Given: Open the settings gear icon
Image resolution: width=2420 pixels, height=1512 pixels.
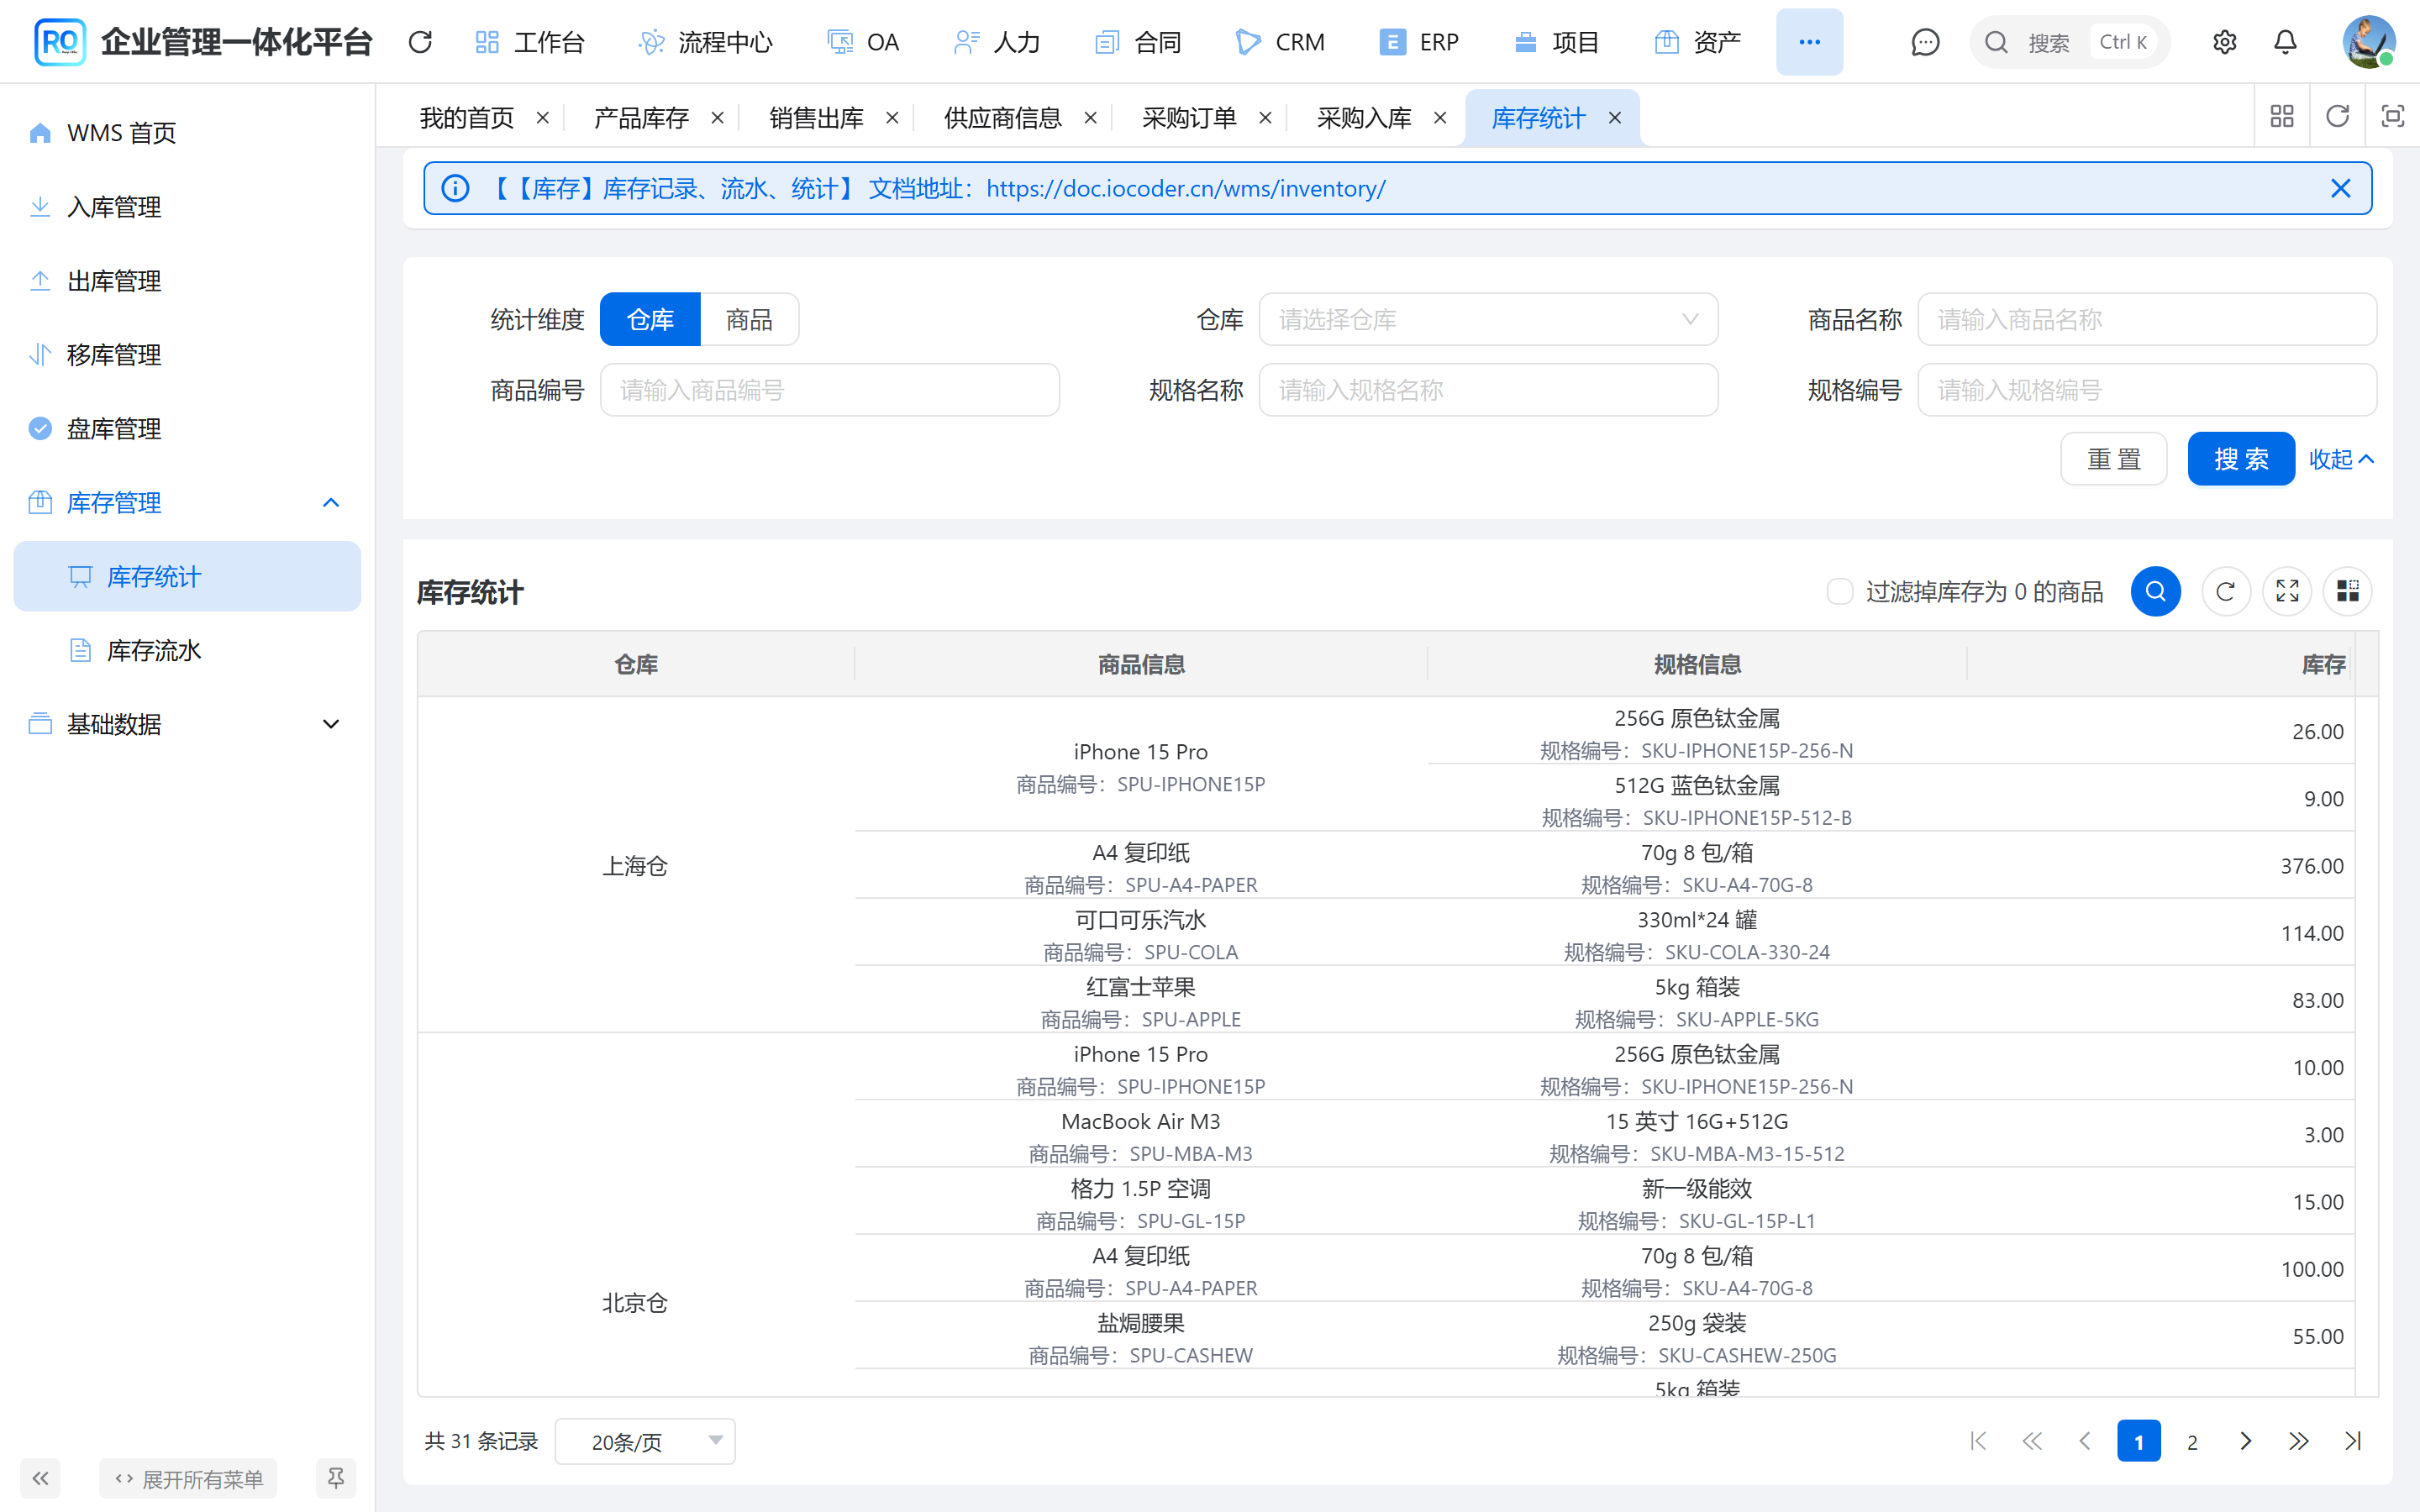Looking at the screenshot, I should click(2224, 42).
